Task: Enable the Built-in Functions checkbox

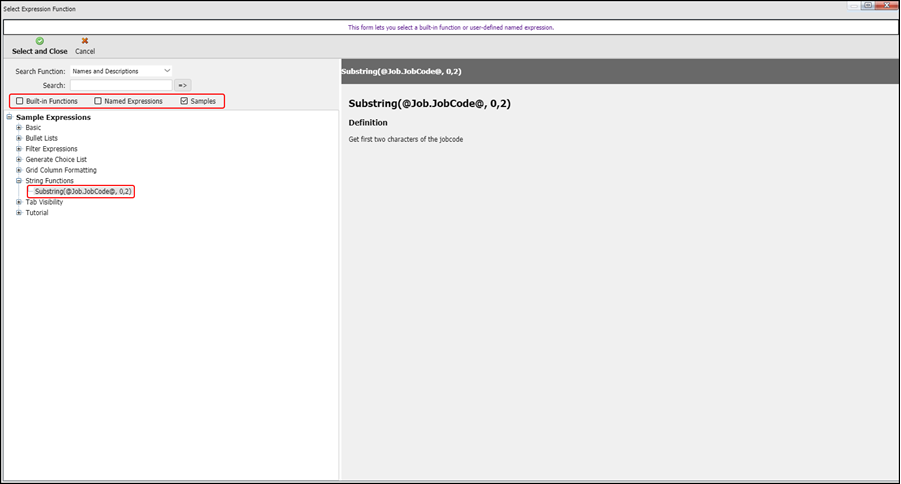Action: [x=20, y=101]
